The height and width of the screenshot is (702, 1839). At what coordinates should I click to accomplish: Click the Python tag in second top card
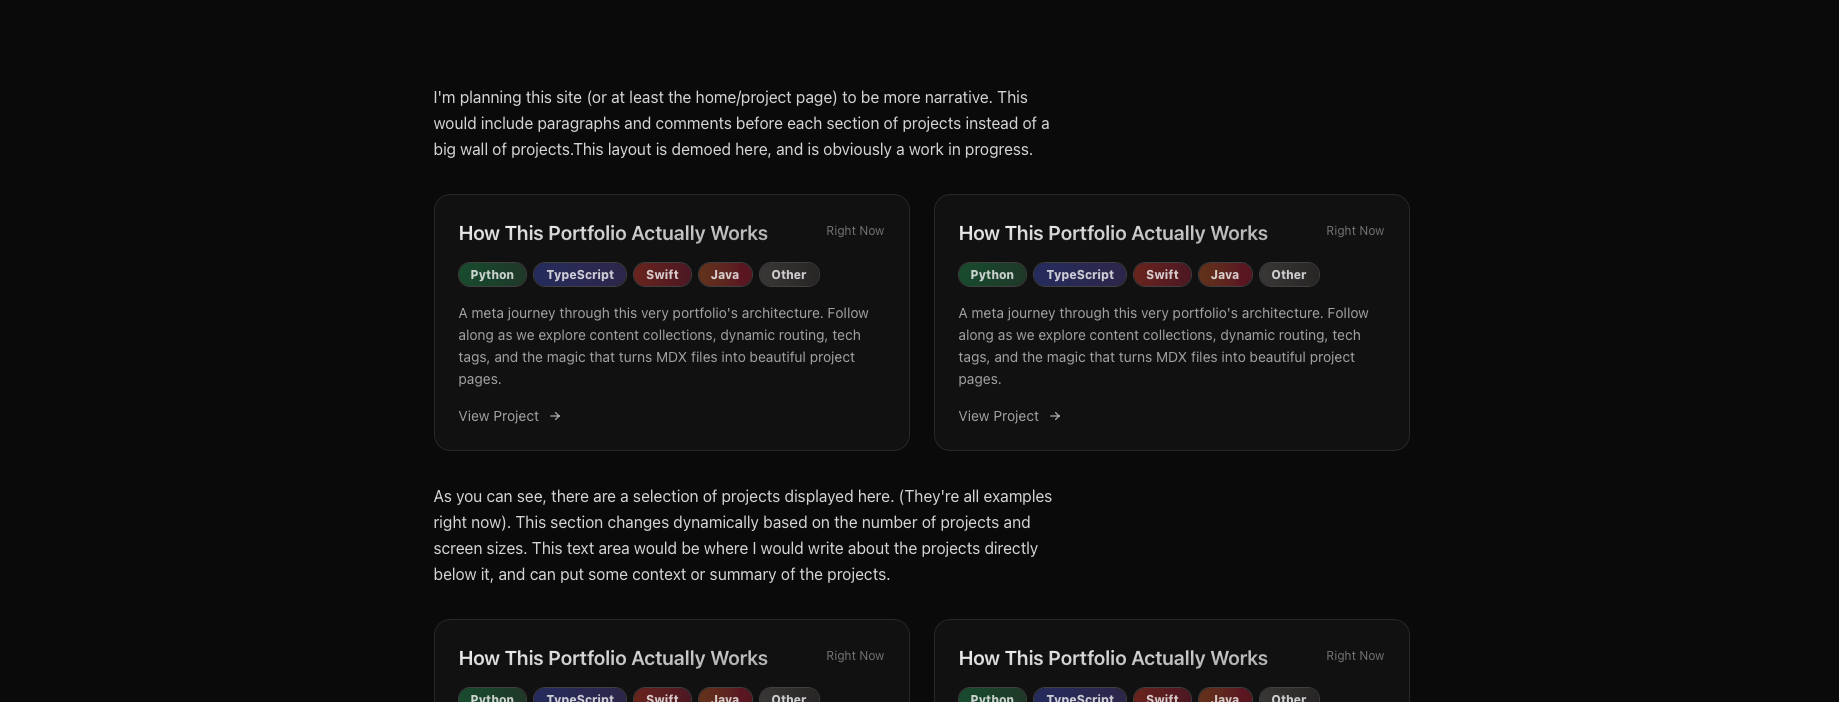[x=992, y=275]
